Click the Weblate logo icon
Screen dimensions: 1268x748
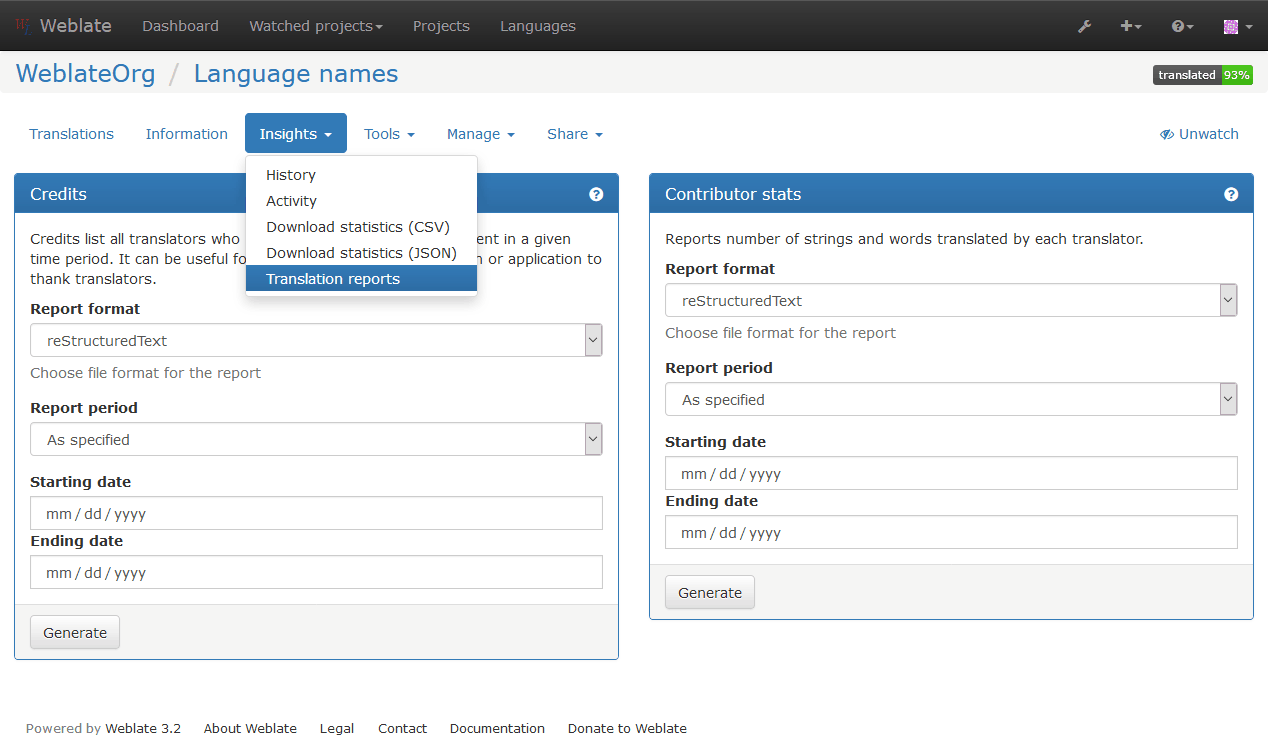click(x=24, y=26)
